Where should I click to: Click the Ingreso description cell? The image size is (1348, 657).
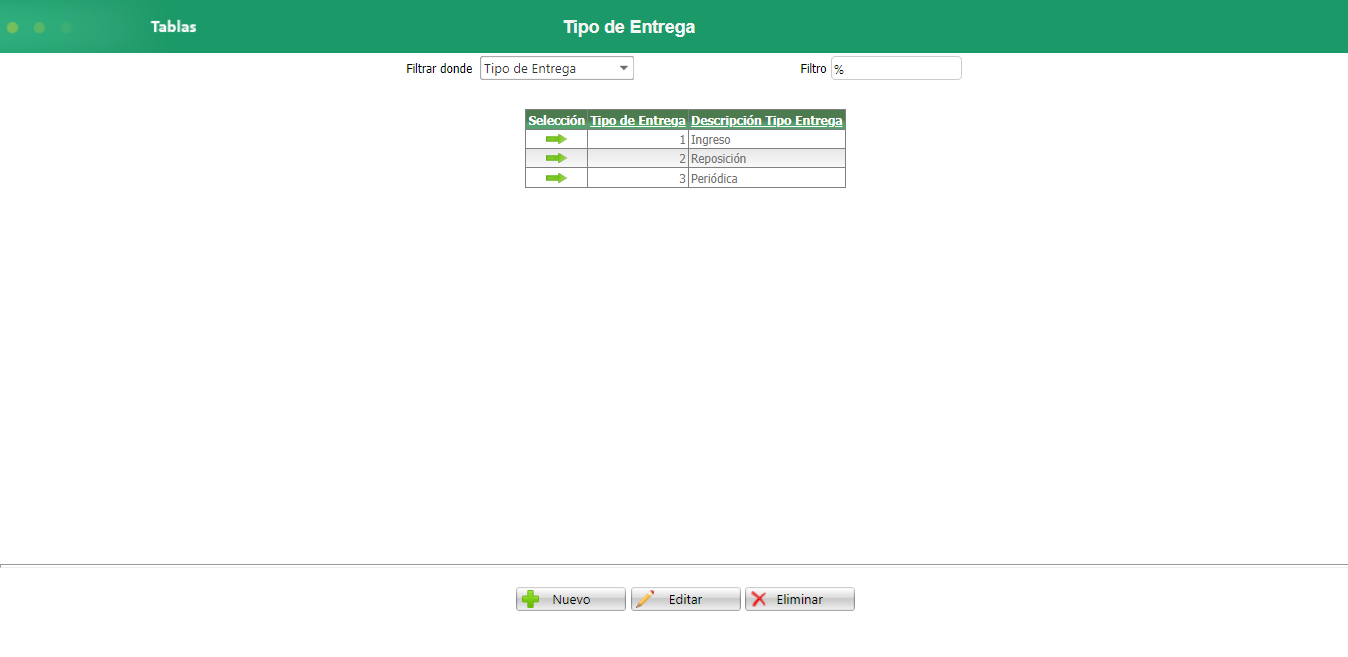[767, 139]
